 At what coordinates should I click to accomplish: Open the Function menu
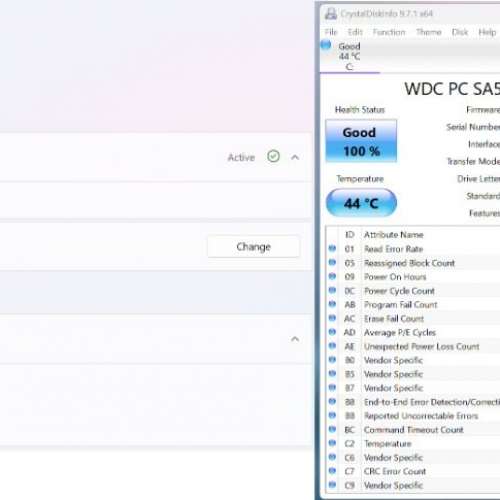click(389, 32)
